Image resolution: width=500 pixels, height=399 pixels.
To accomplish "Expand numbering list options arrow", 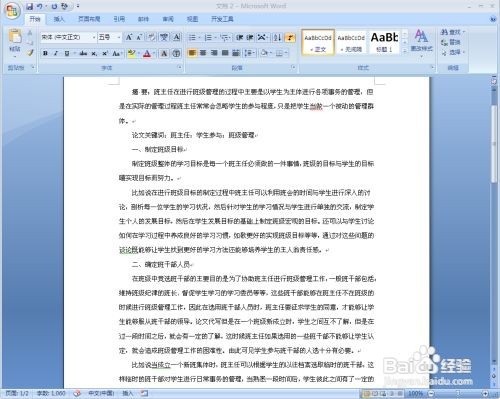I will (x=215, y=37).
